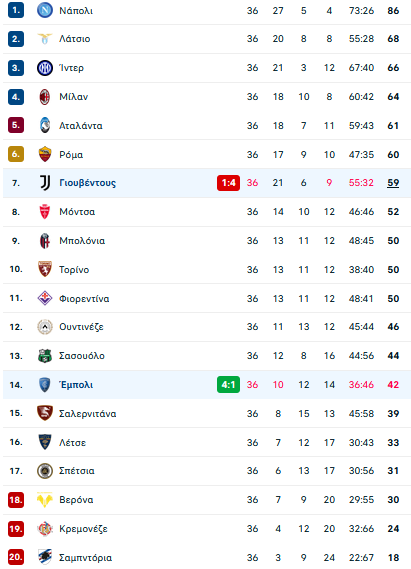
Task: Open the Inter club logo
Action: point(45,68)
